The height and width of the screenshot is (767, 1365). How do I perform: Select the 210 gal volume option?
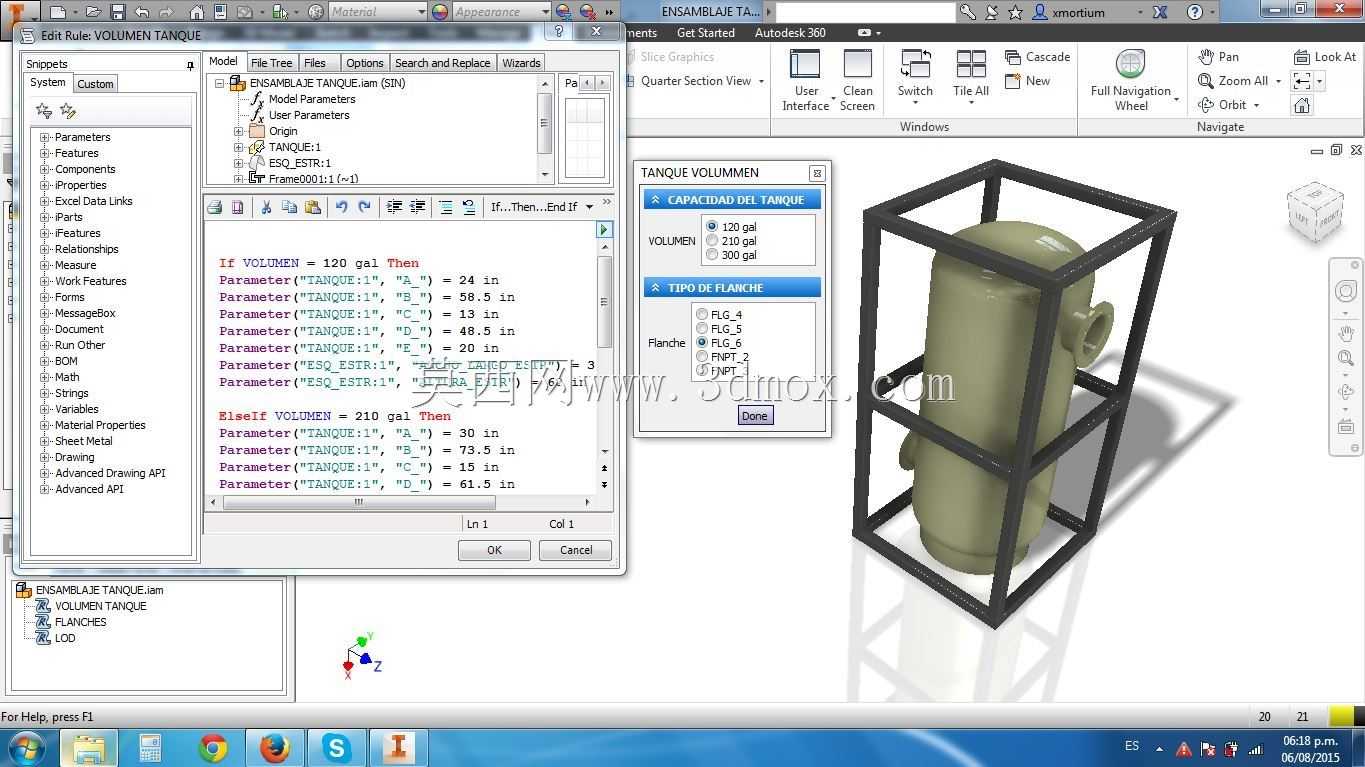[731, 241]
